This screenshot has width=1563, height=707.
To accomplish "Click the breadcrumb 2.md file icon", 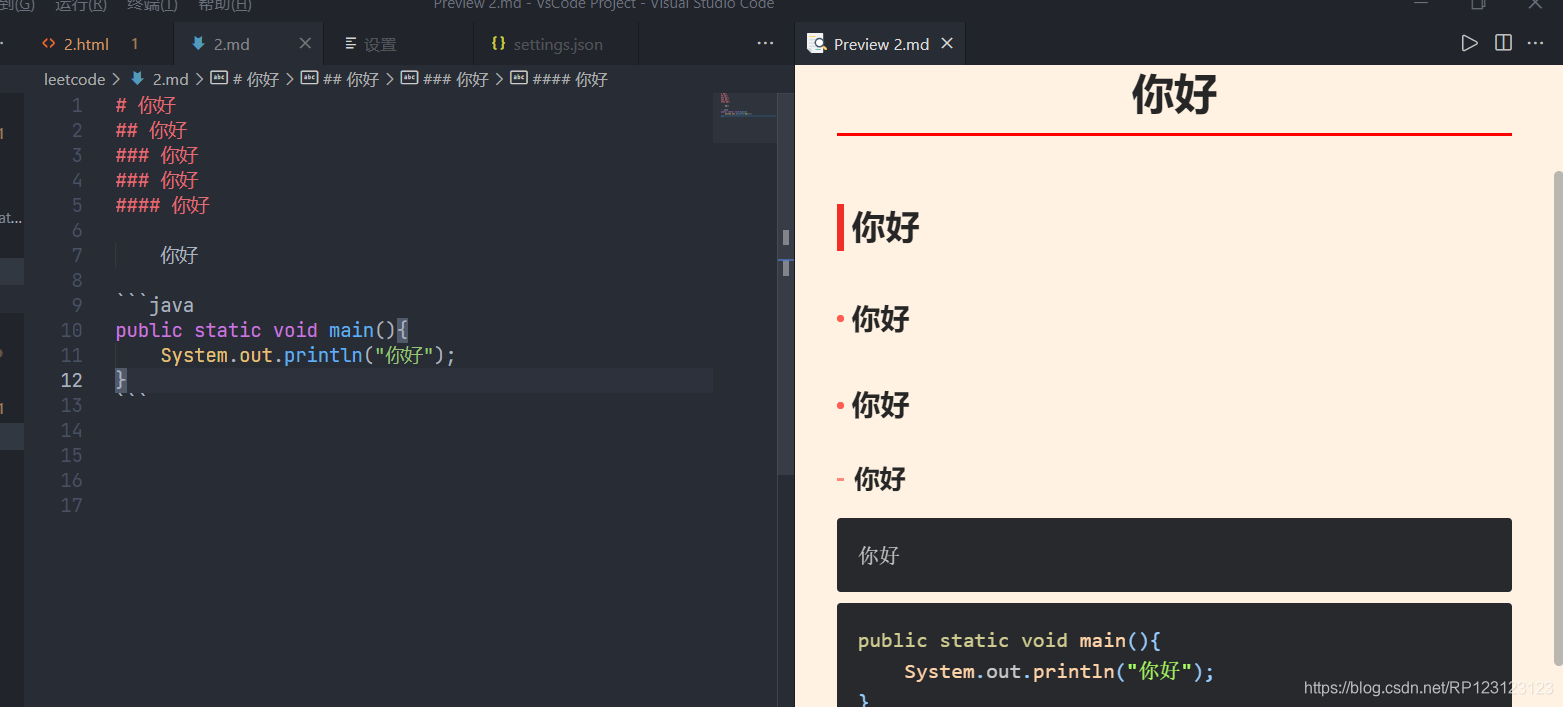I will coord(137,79).
